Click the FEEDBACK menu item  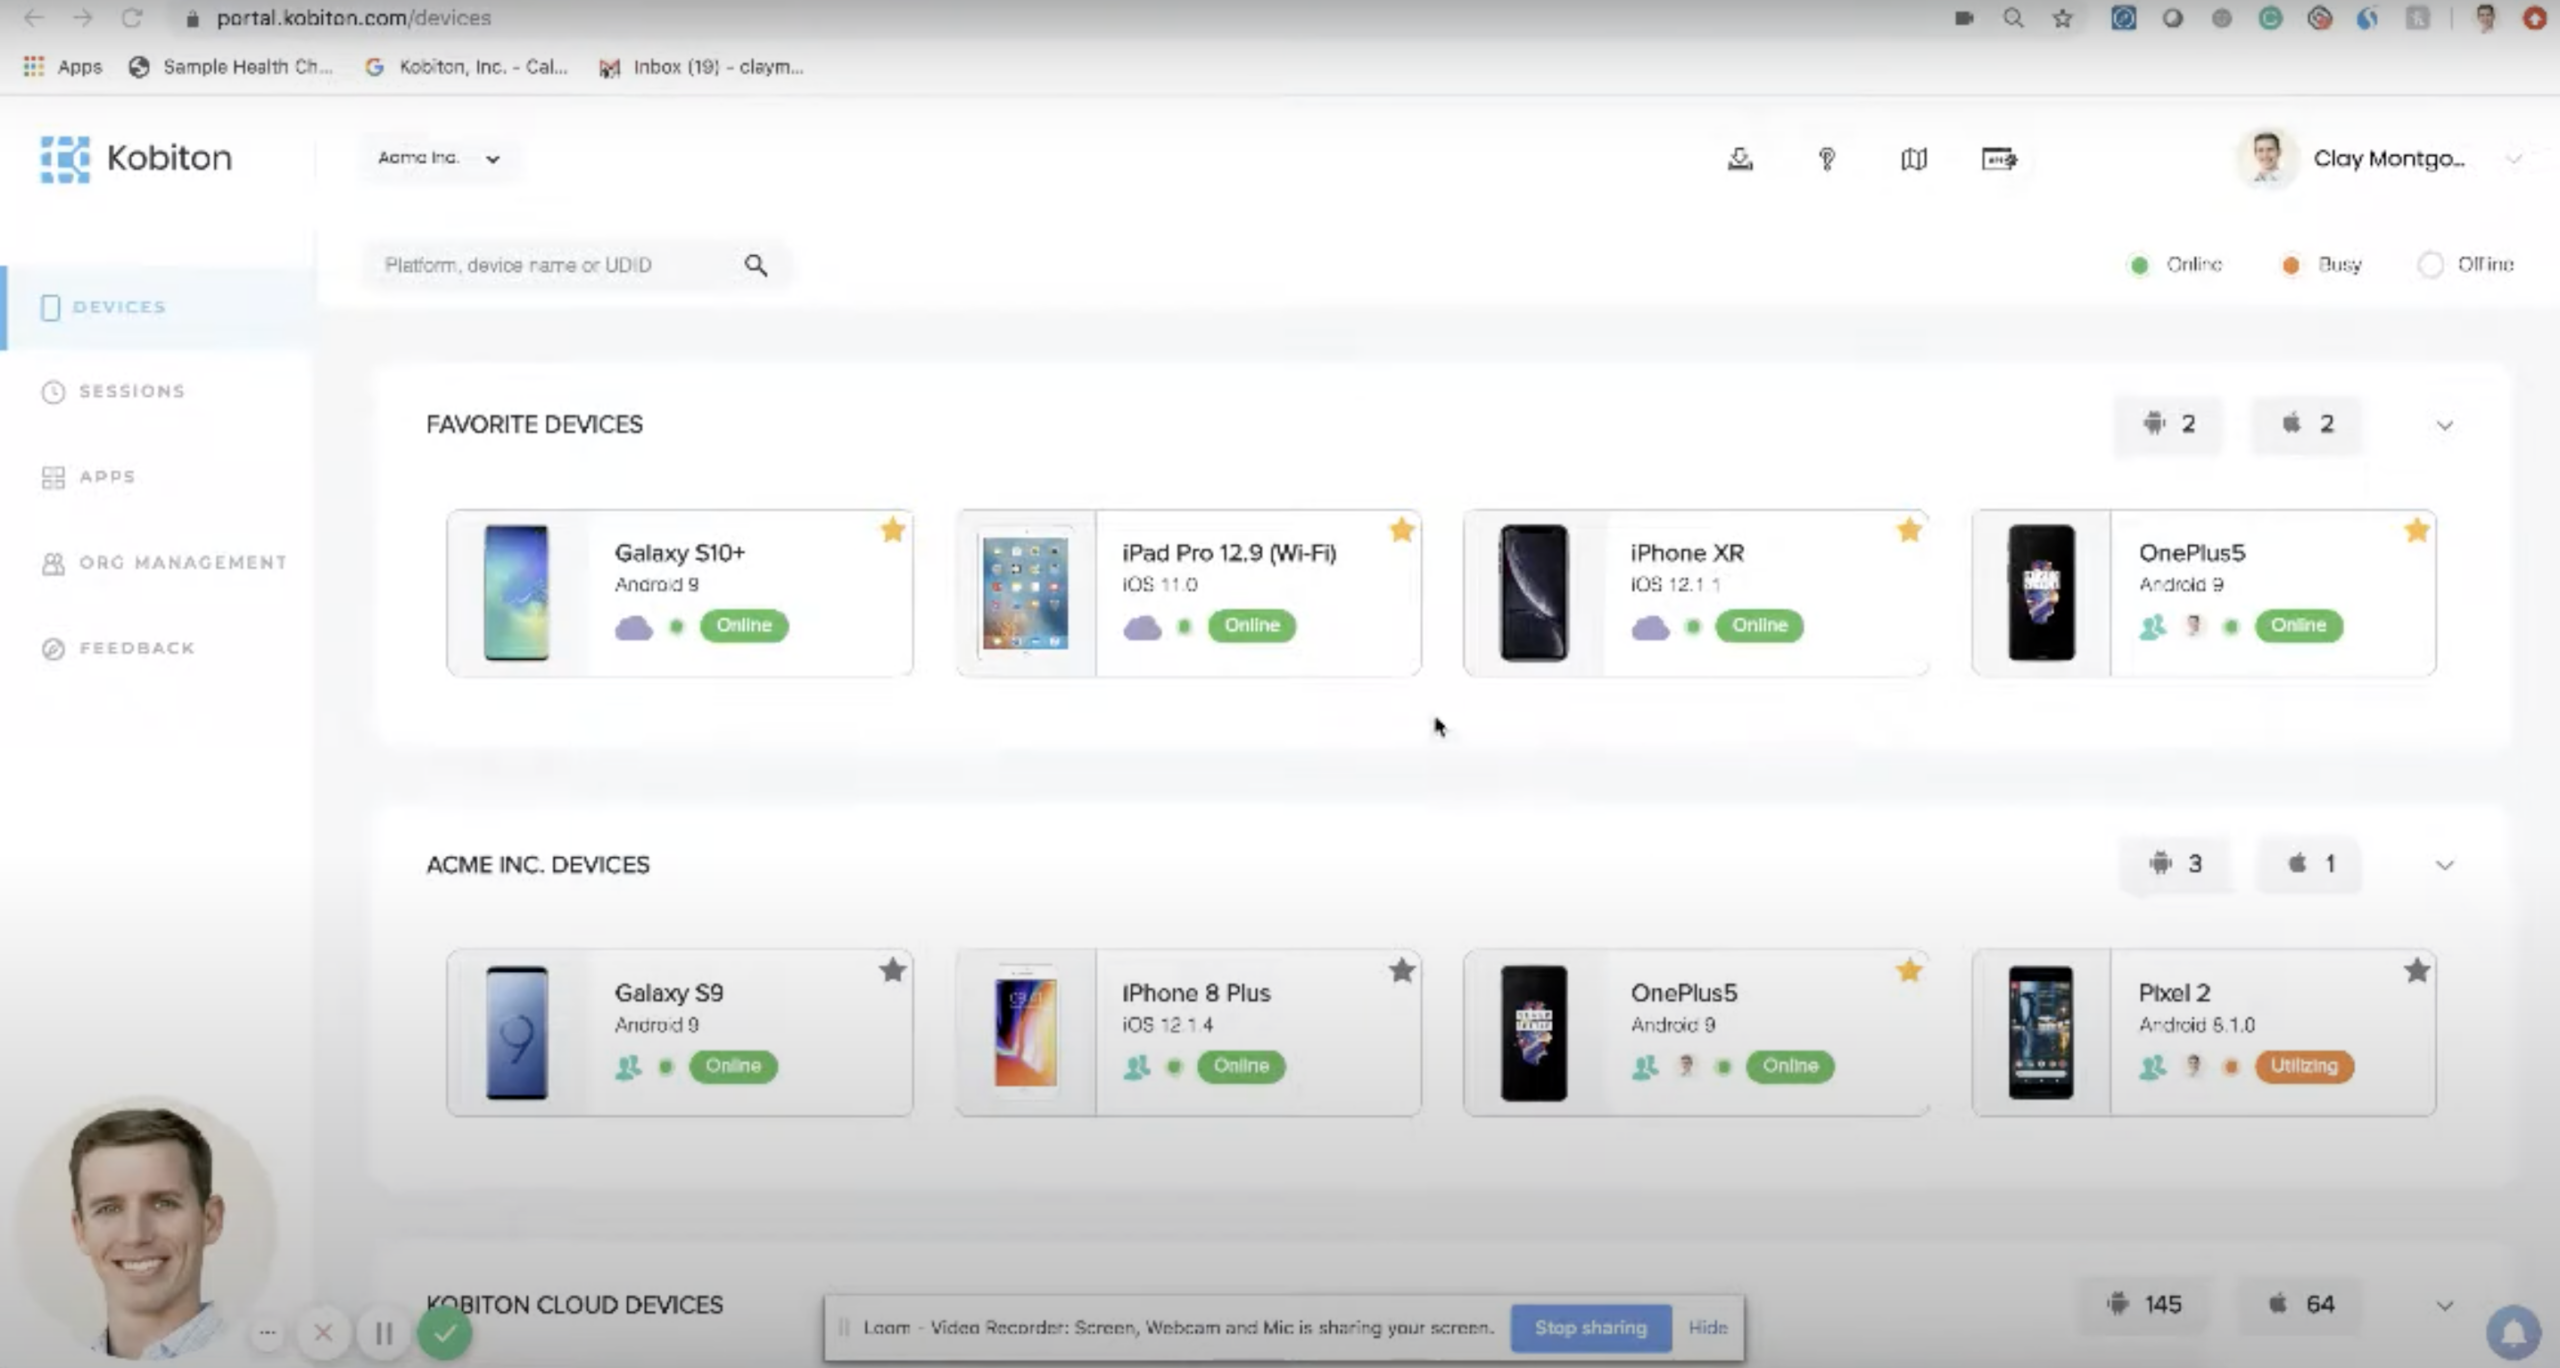coord(135,647)
